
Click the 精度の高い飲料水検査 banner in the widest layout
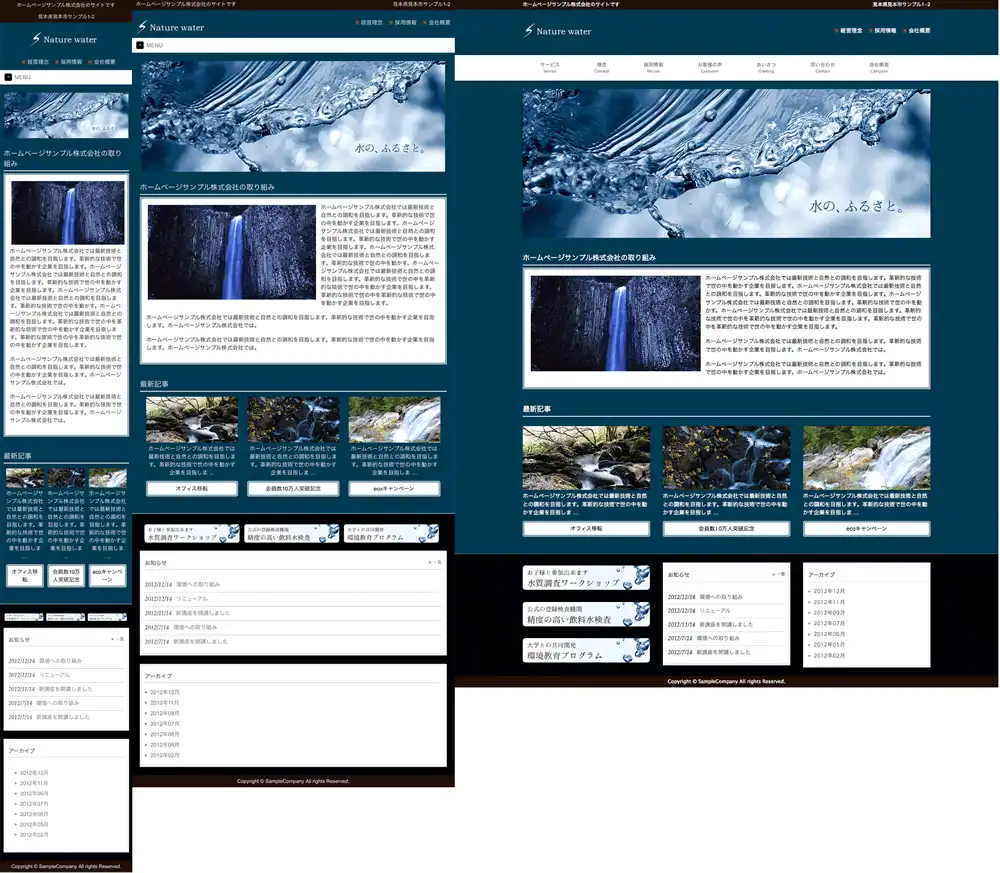click(586, 615)
